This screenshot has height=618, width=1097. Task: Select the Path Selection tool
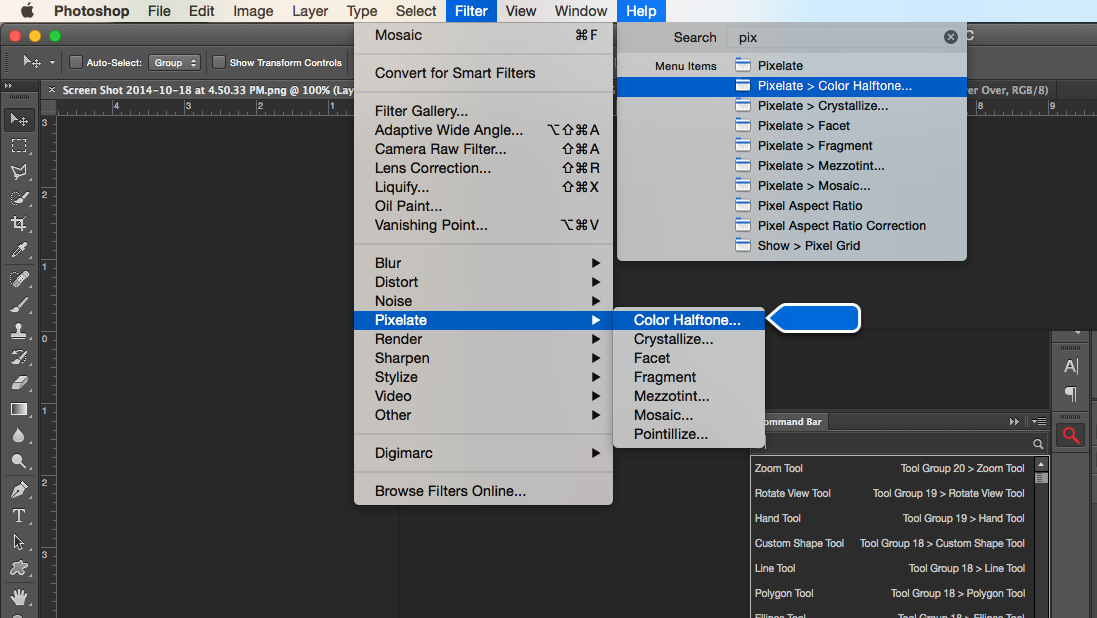pos(19,542)
